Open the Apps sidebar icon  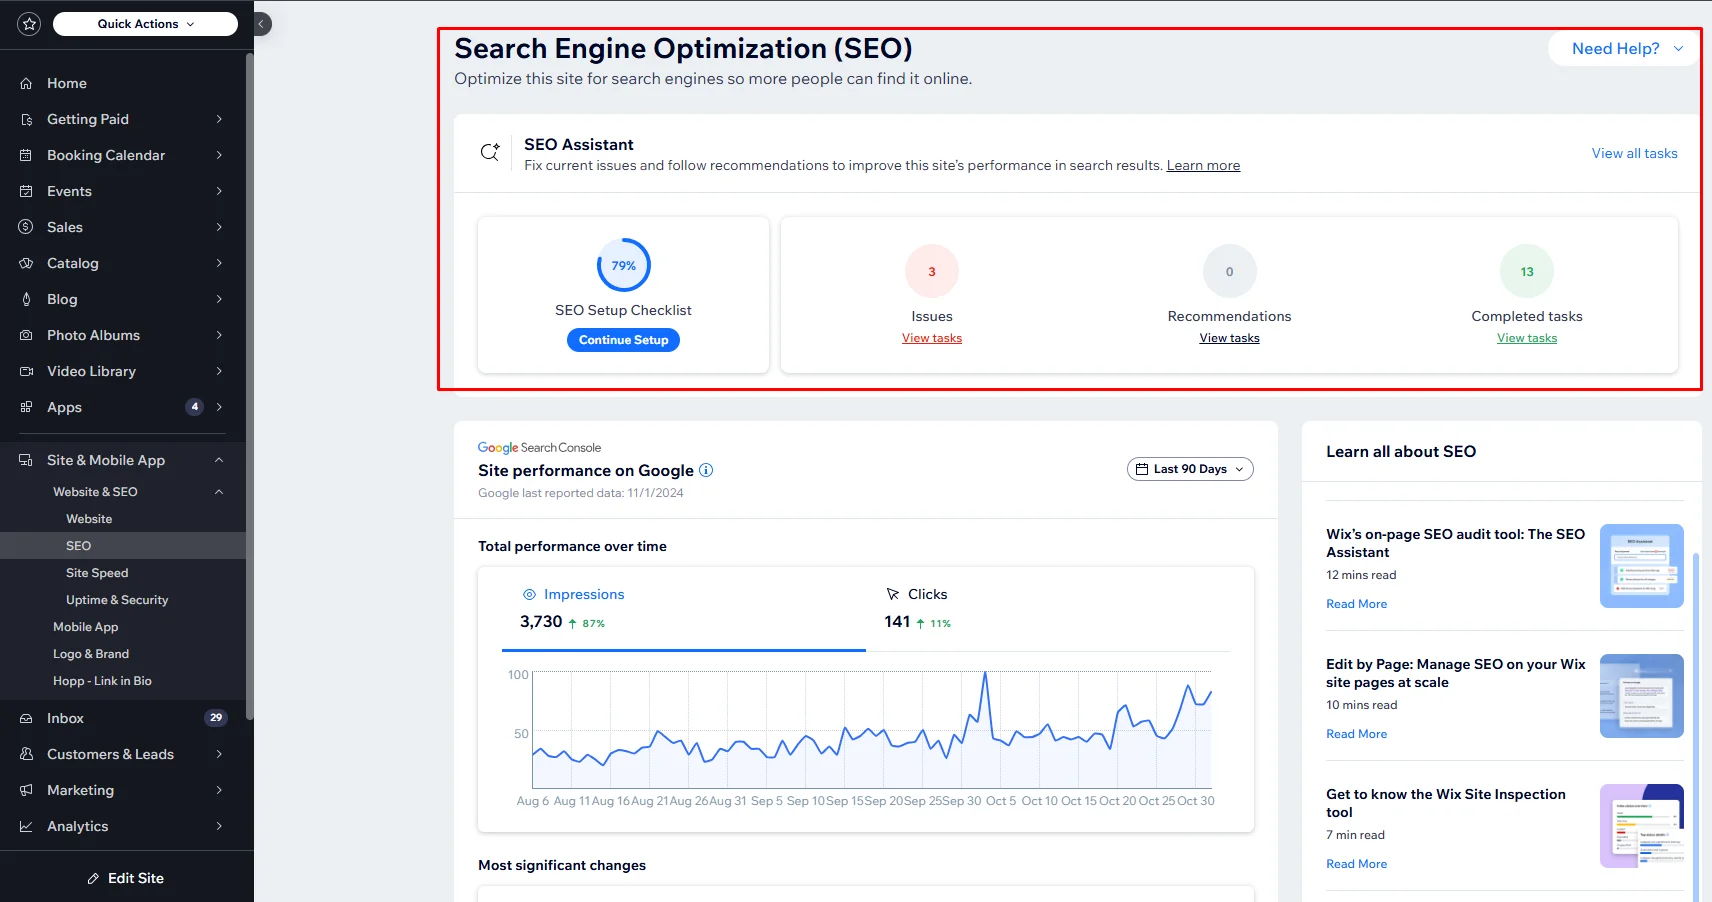point(27,407)
